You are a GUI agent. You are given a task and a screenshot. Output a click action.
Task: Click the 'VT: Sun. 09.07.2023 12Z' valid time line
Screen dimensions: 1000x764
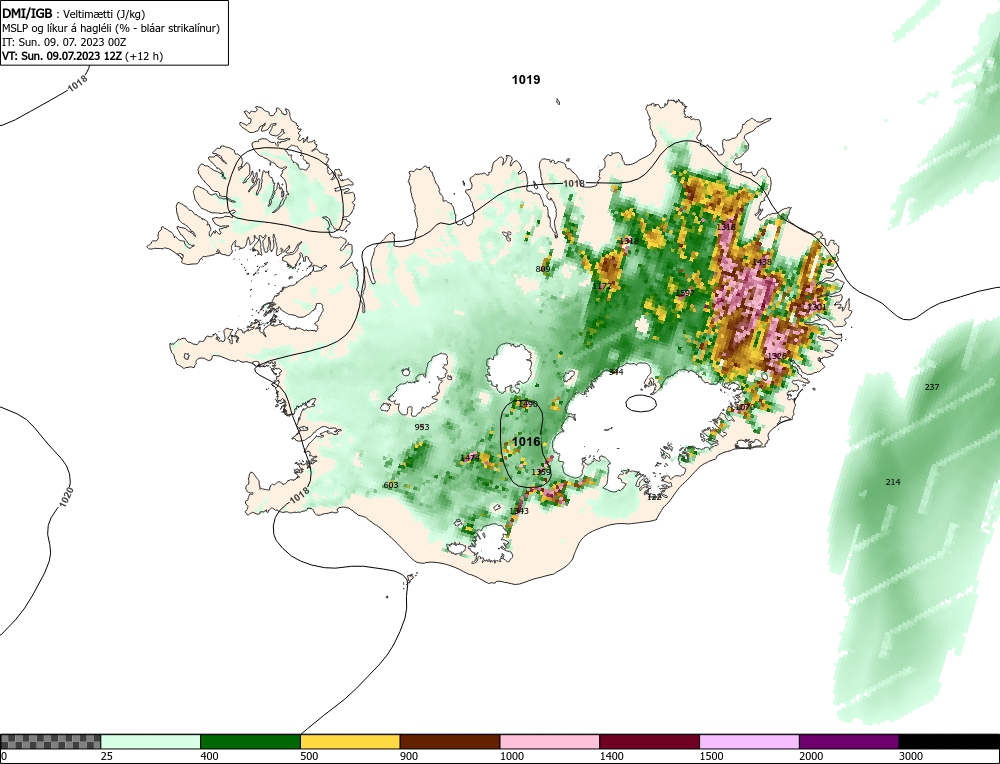[82, 56]
